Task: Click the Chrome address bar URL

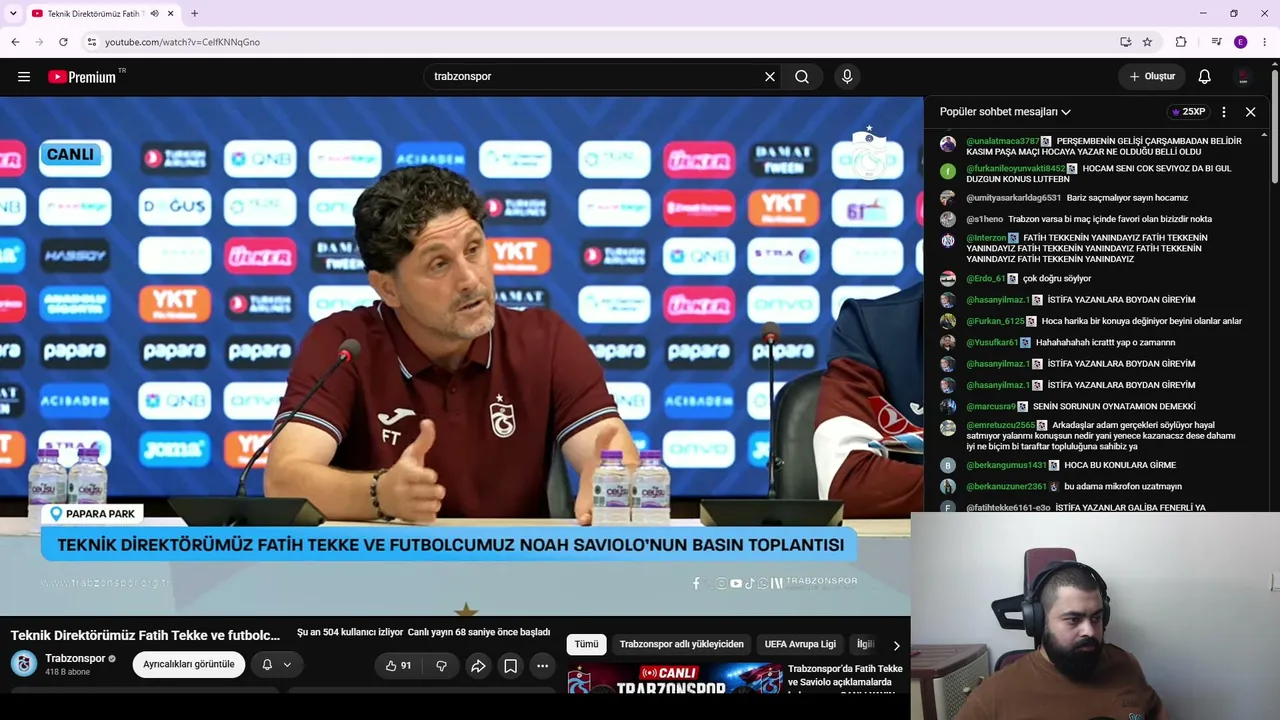Action: (x=182, y=42)
